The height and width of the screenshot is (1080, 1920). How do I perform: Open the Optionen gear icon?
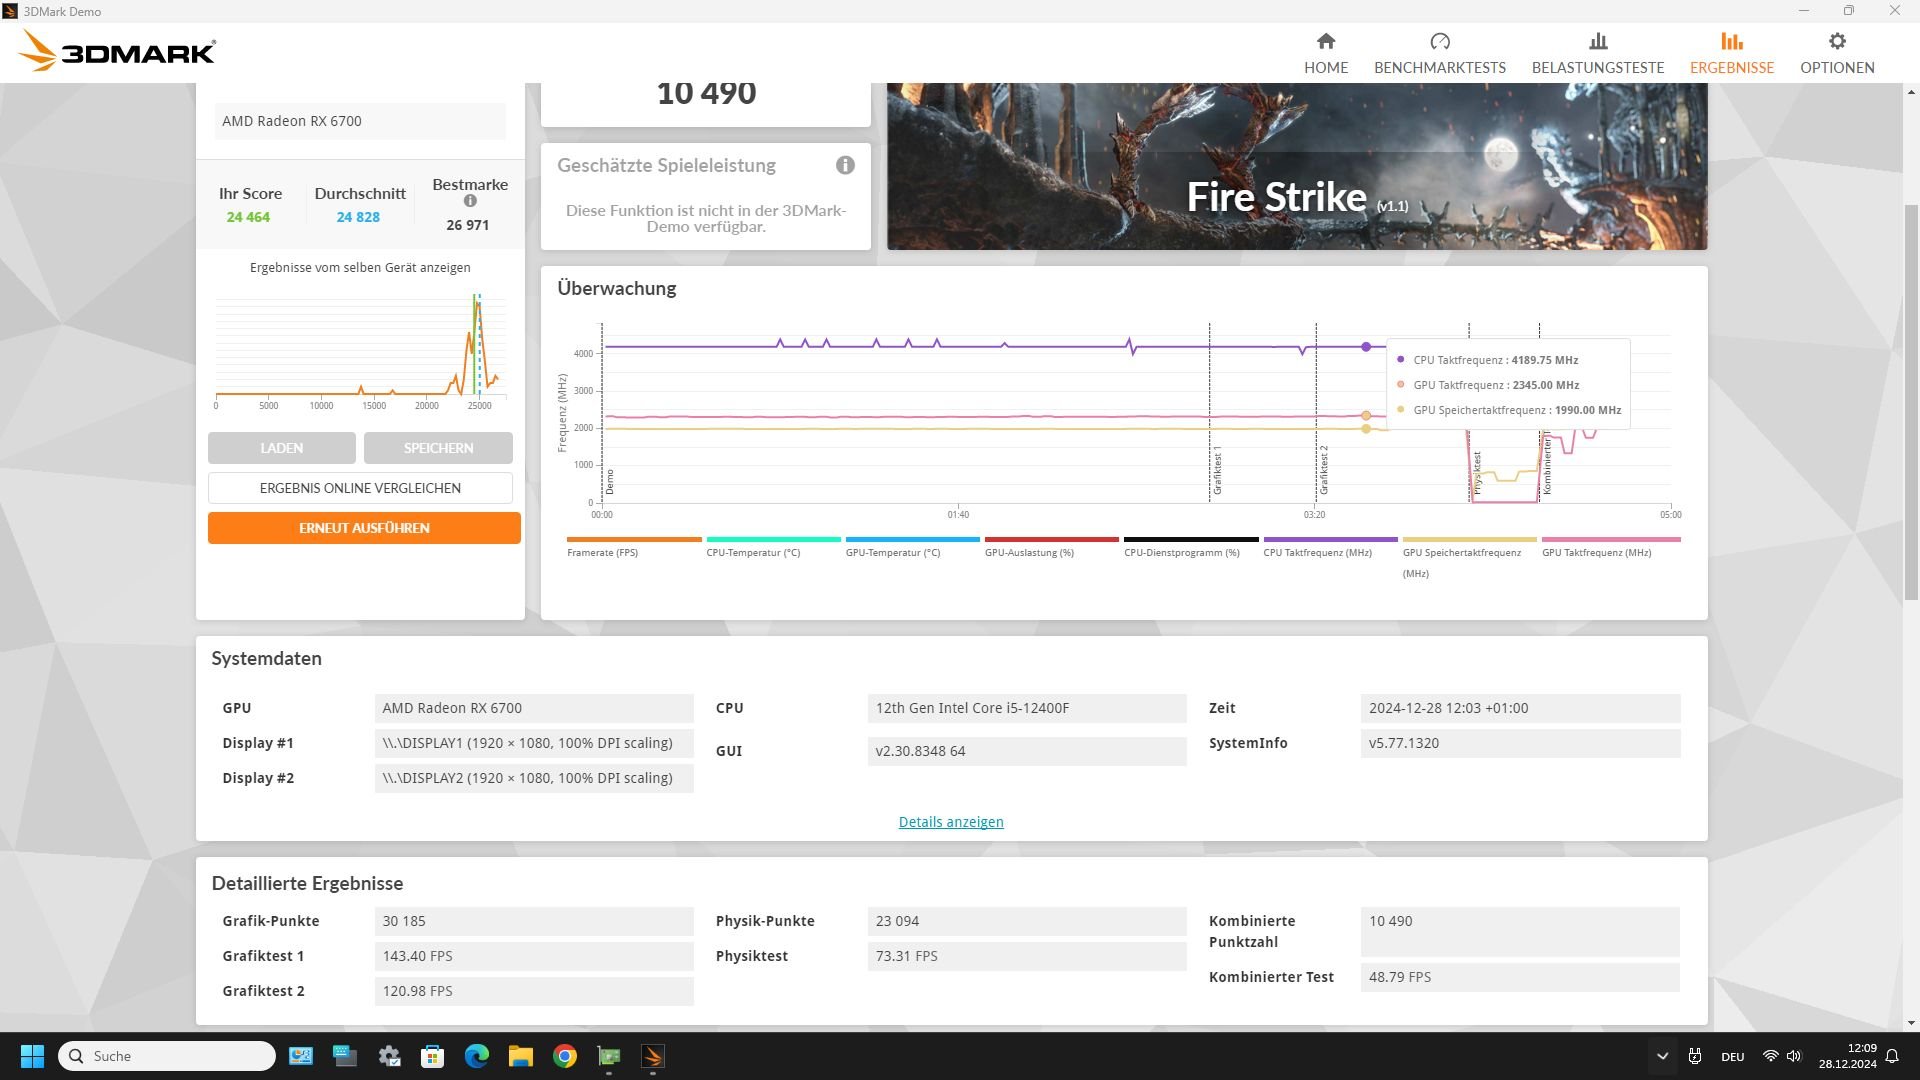point(1837,41)
